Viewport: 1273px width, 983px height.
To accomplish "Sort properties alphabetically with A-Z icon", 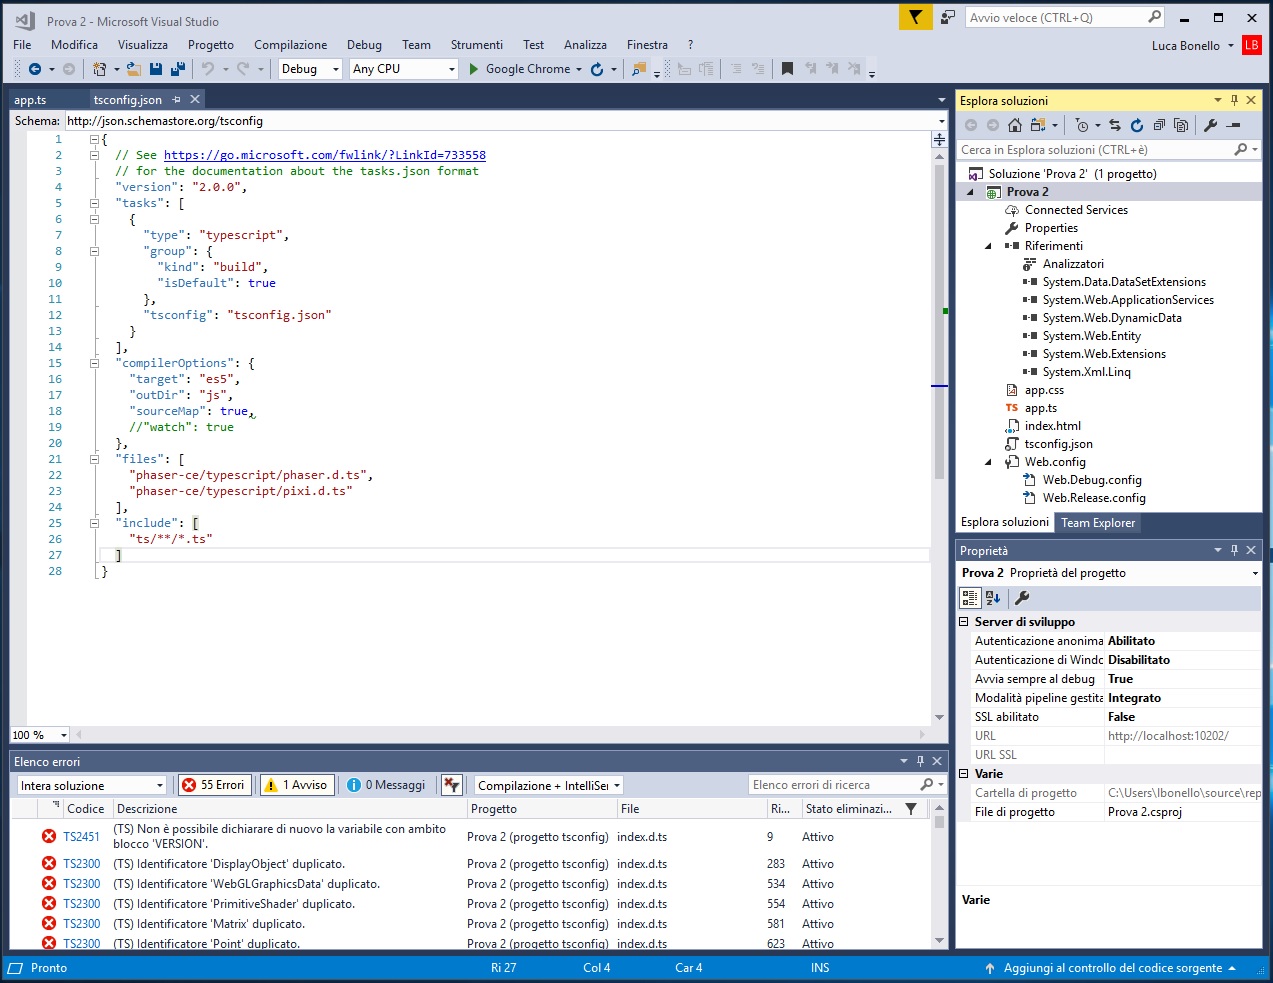I will click(993, 598).
